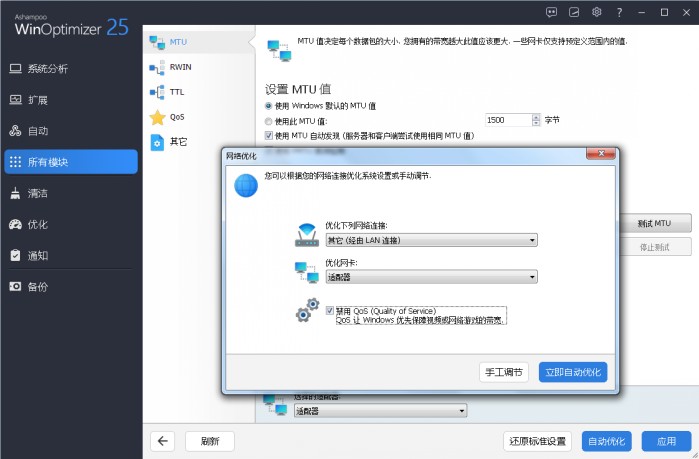Select 使用 Windows 默认的 MTU 值 radio button
The height and width of the screenshot is (459, 699).
269,106
